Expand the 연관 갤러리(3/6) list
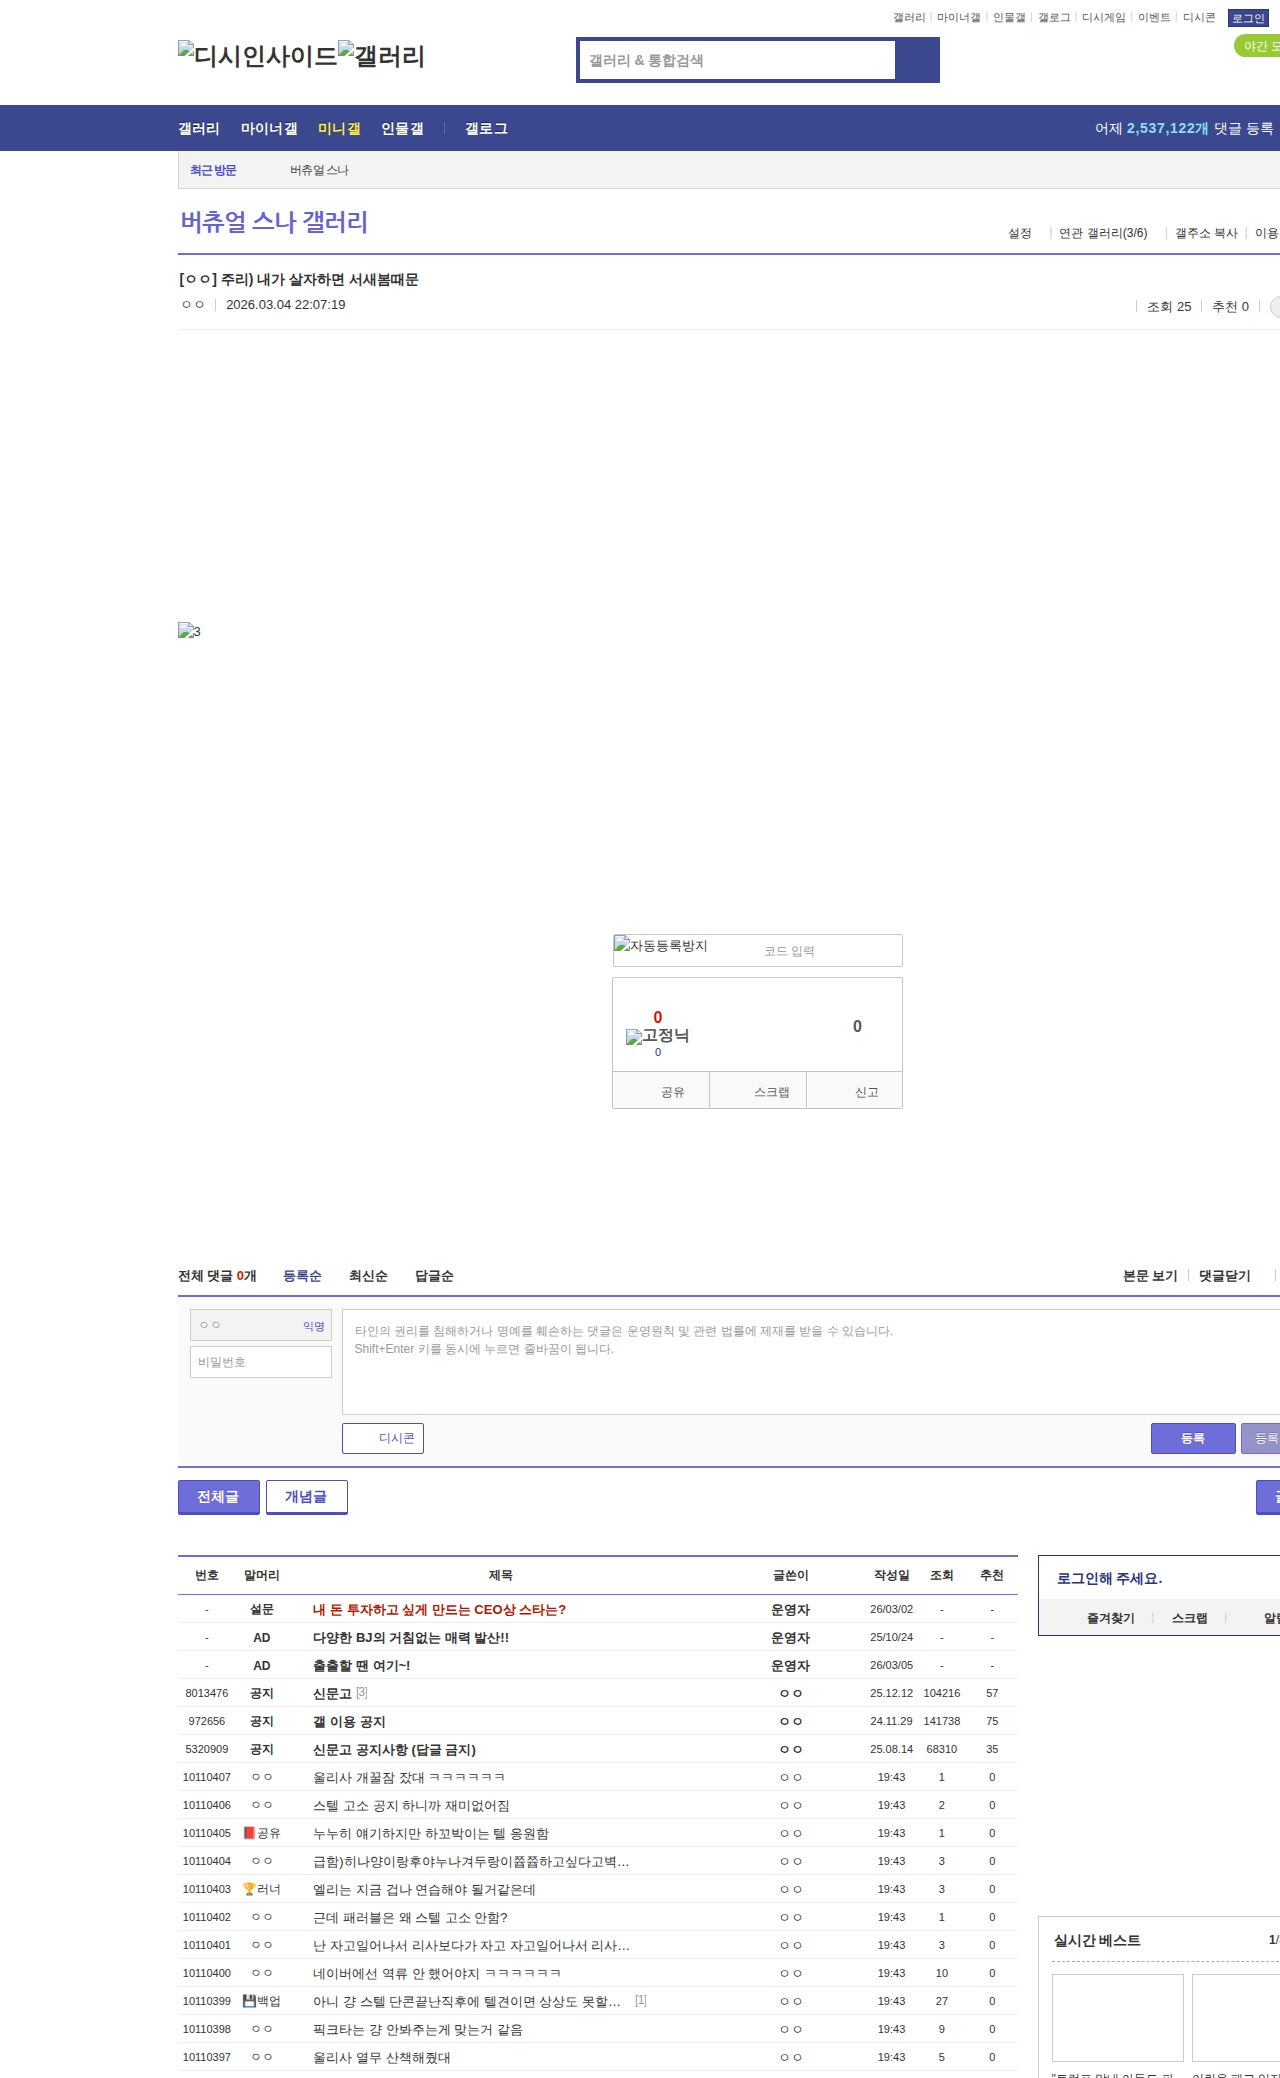Viewport: 1280px width, 2078px height. 1103,233
